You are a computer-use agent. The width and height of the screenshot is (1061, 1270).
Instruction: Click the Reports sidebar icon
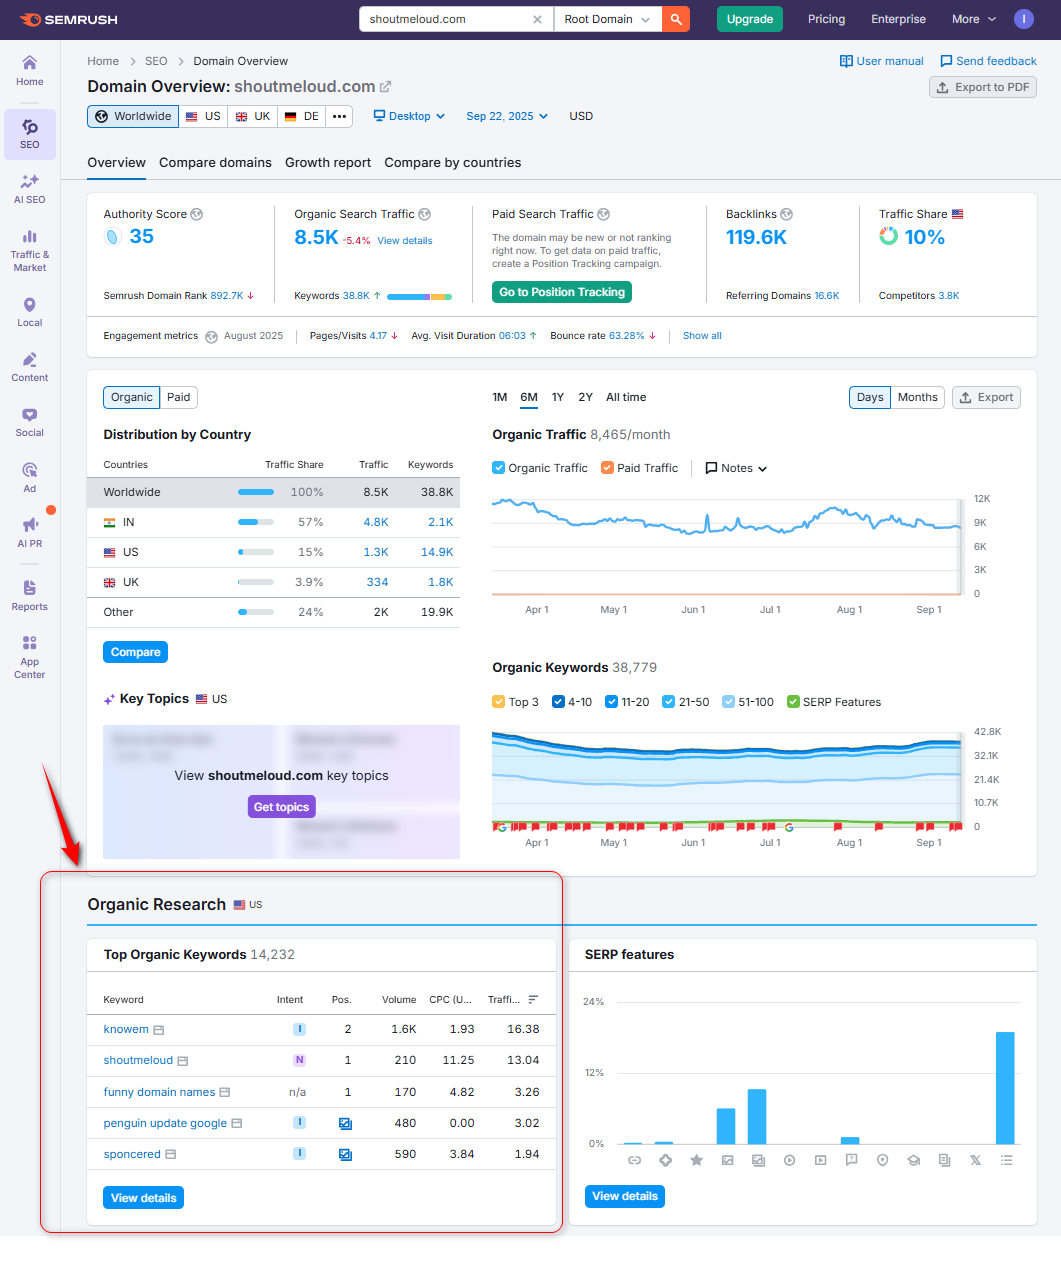tap(29, 595)
